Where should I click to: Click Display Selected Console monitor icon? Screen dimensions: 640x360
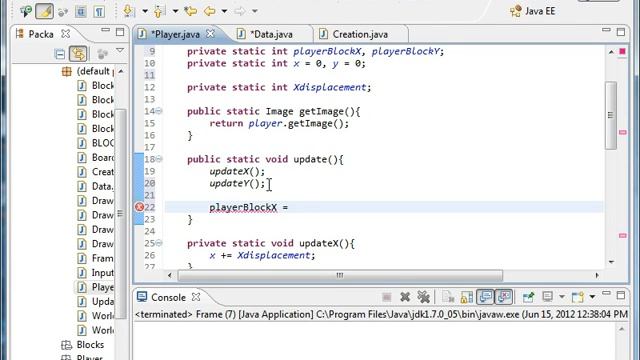547,297
